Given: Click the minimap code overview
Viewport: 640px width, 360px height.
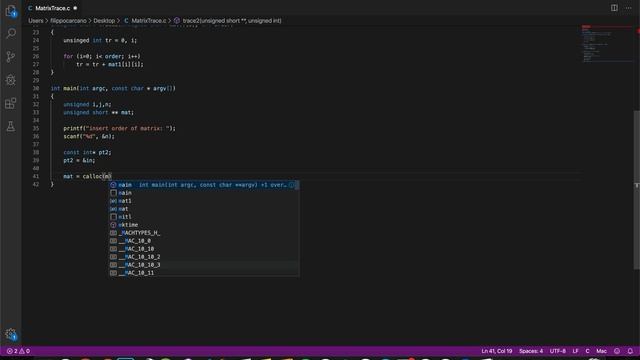Looking at the screenshot, I should (x=607, y=44).
